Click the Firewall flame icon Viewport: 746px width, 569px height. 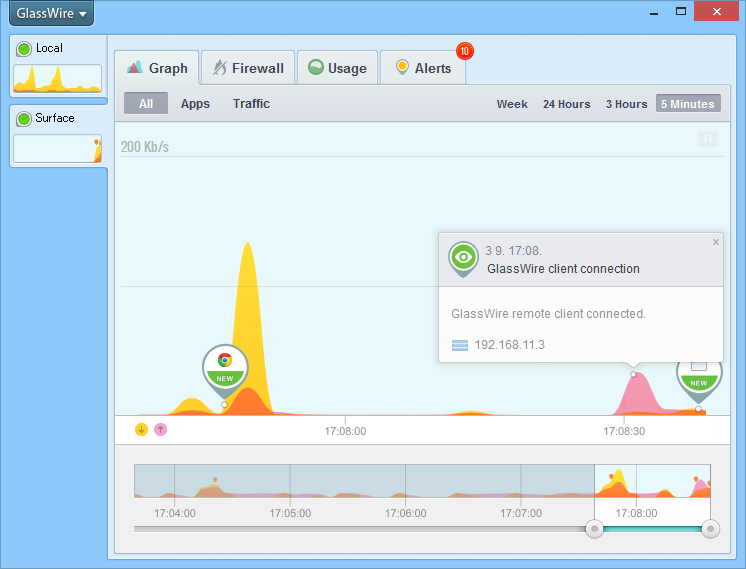[219, 67]
